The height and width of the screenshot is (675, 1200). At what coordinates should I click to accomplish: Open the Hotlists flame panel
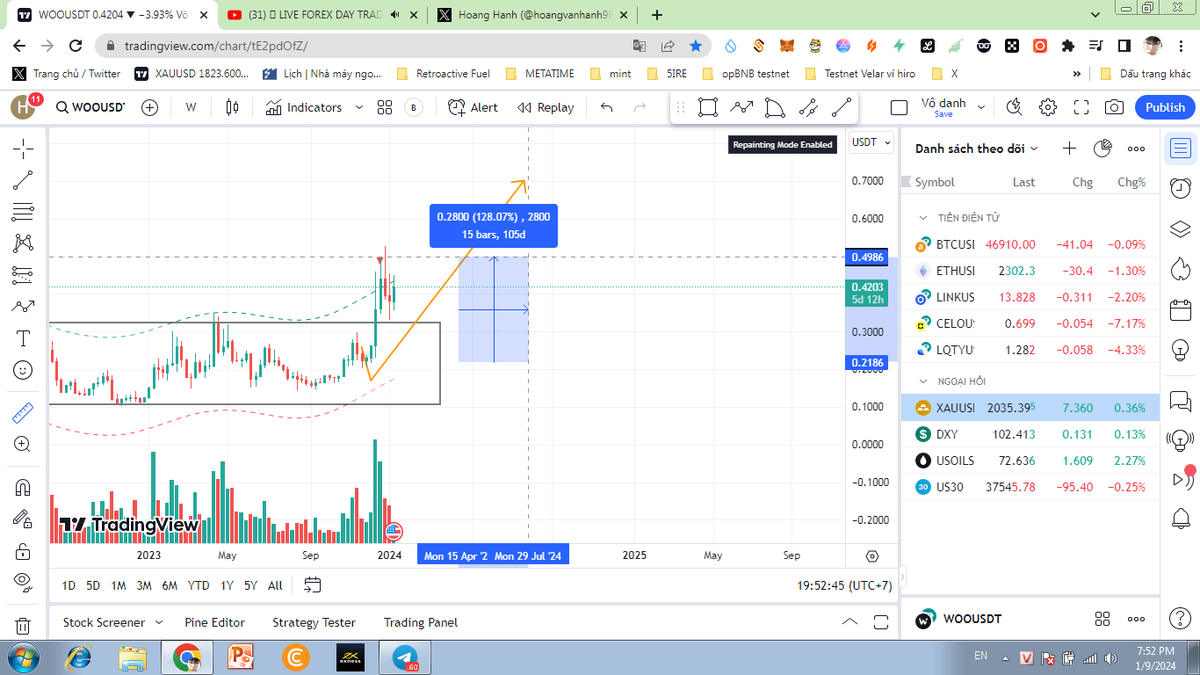pos(1180,269)
